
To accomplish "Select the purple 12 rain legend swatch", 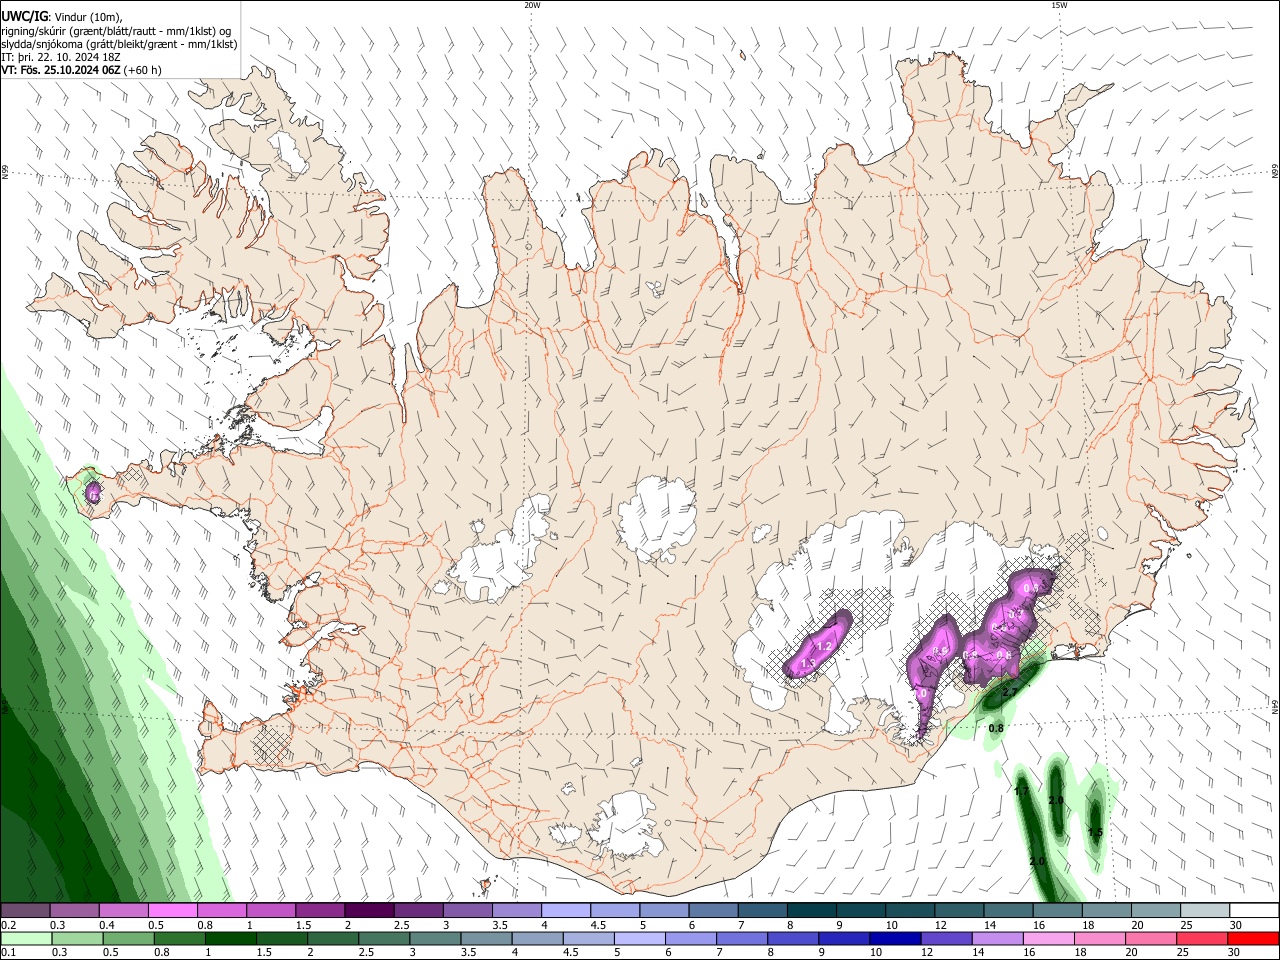I will (x=946, y=939).
